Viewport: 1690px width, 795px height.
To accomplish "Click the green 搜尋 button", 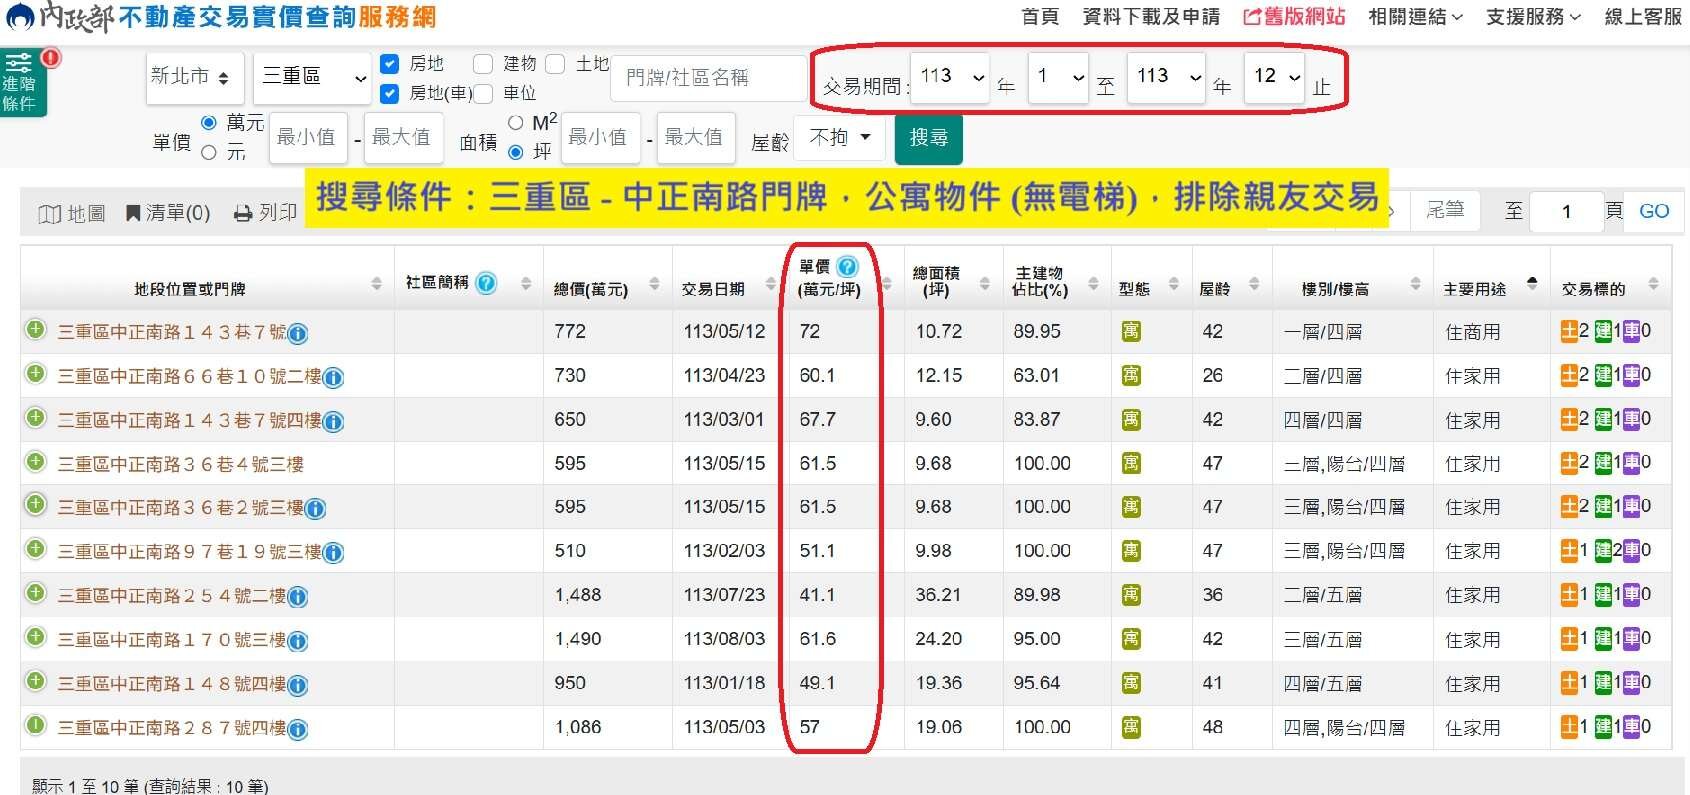I will [928, 138].
